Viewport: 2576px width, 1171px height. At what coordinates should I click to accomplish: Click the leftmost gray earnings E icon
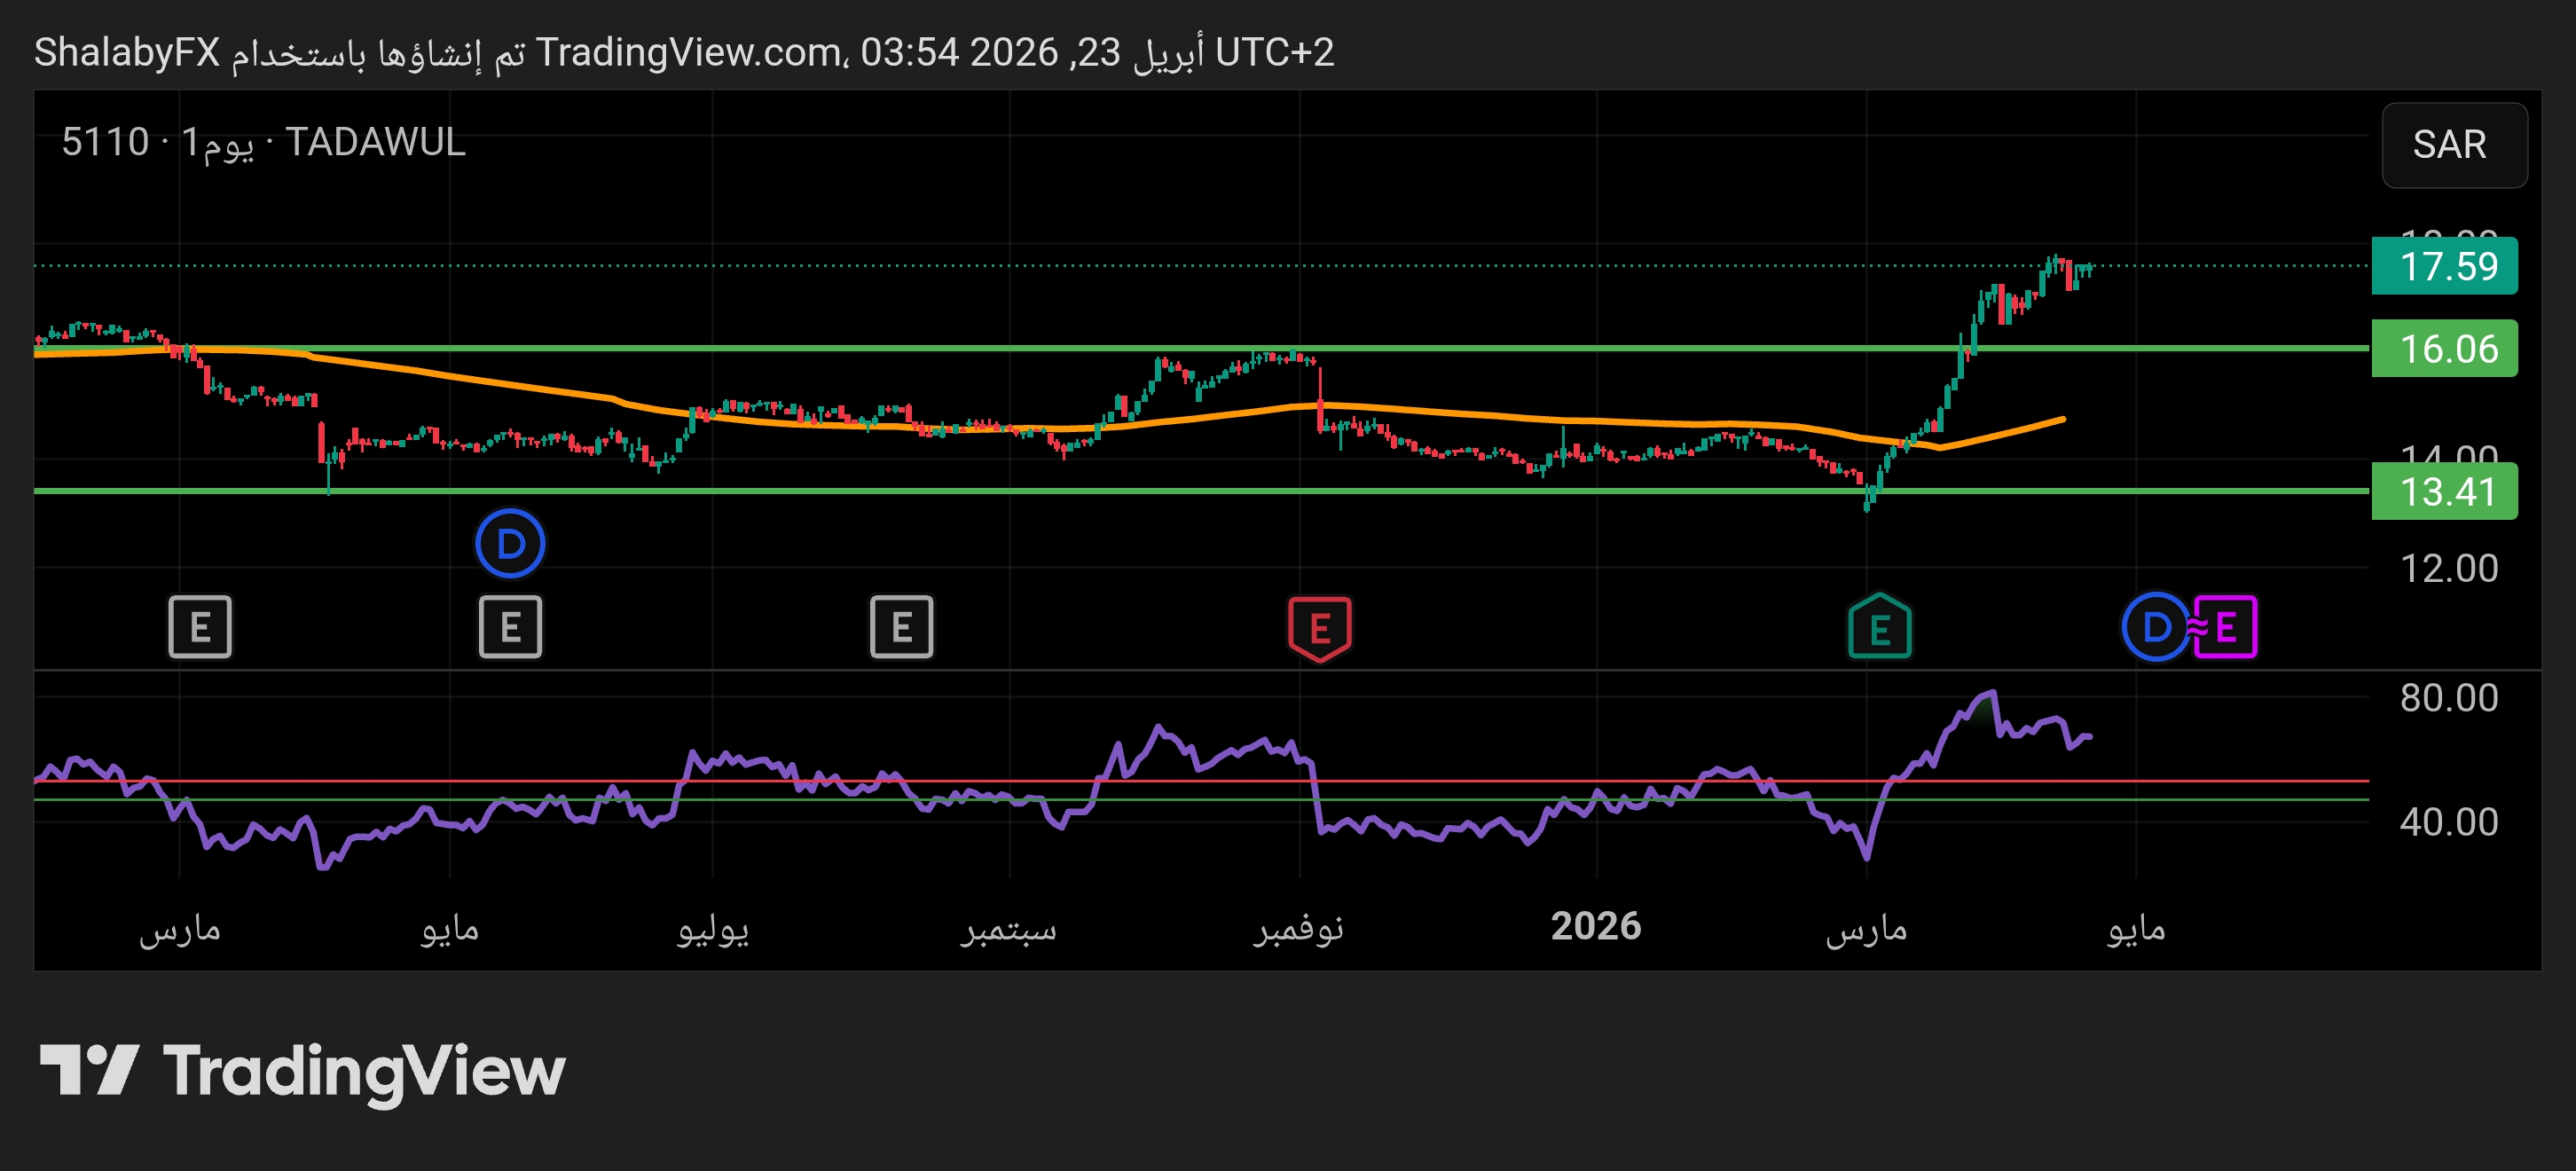point(200,627)
